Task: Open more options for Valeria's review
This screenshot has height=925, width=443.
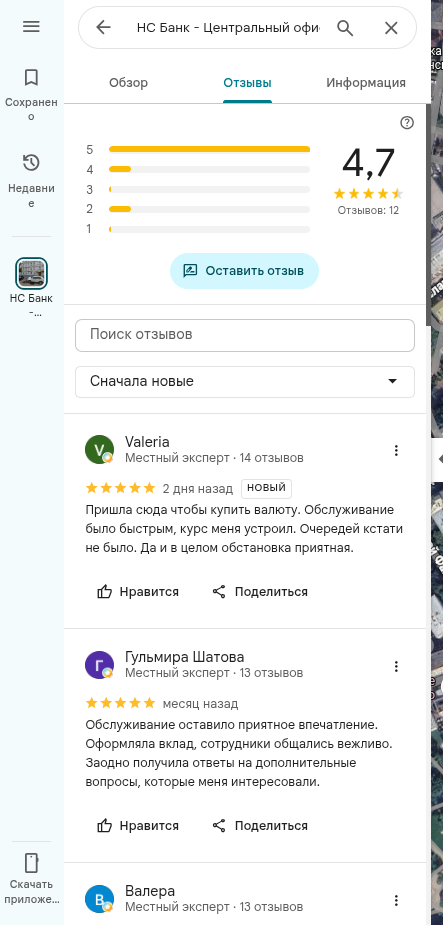Action: click(396, 451)
